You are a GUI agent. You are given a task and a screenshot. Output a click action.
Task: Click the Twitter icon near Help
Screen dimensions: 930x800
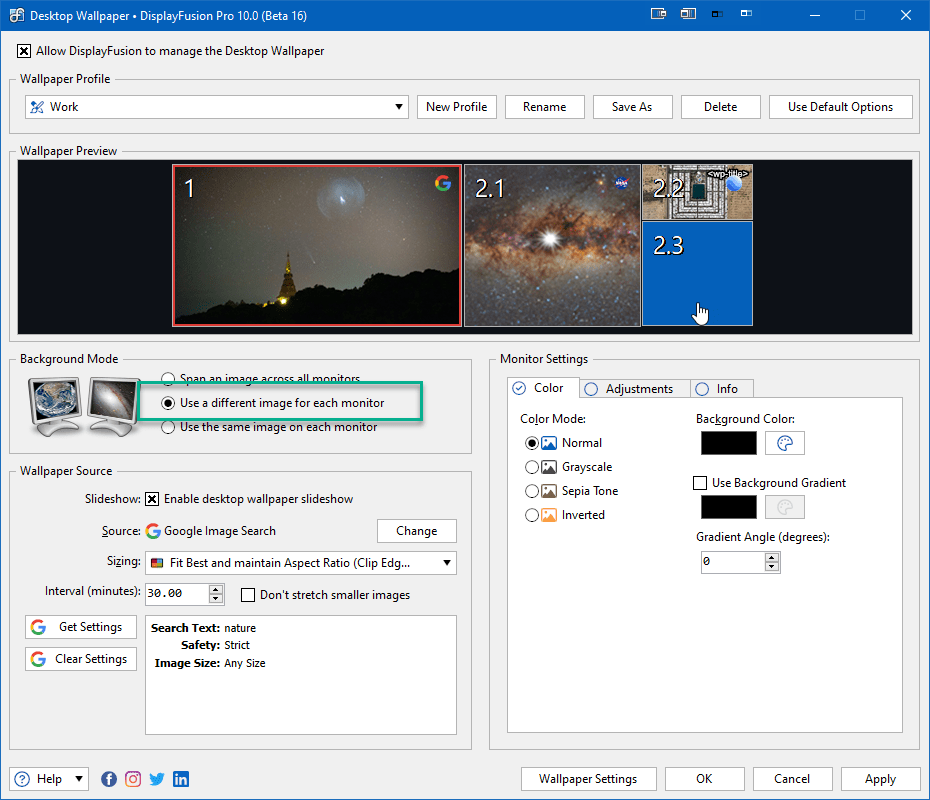[157, 779]
